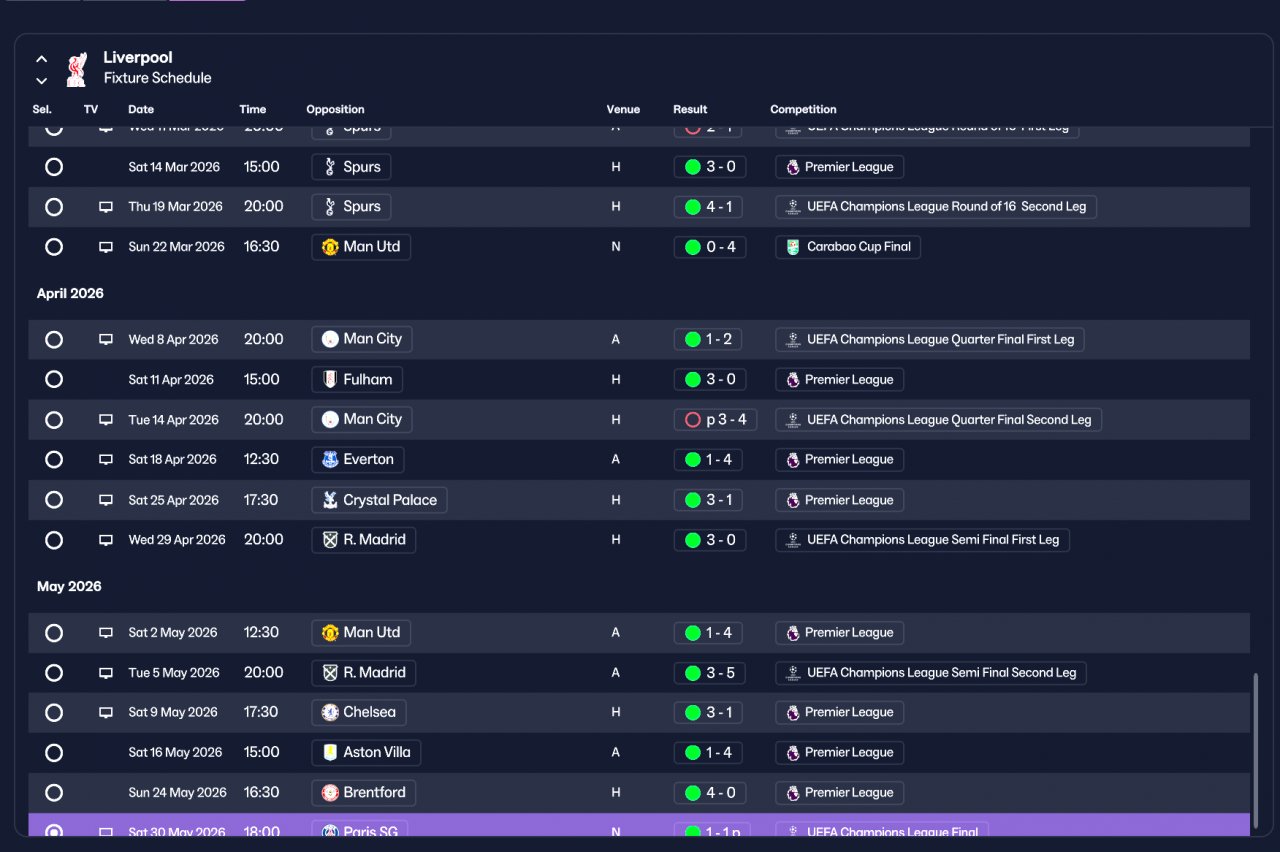This screenshot has height=852, width=1280.
Task: Open Man City opposition on Wed 8 Apr
Action: (x=362, y=339)
